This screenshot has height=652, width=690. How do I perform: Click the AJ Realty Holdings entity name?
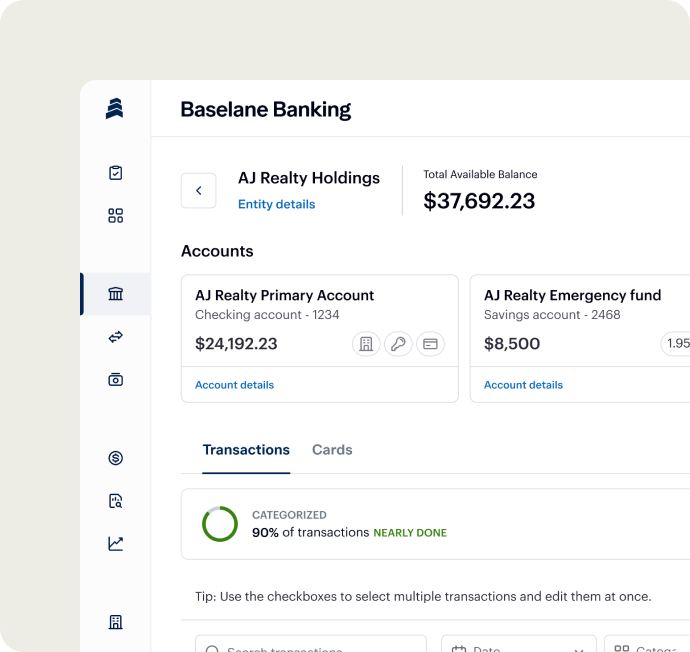click(309, 178)
